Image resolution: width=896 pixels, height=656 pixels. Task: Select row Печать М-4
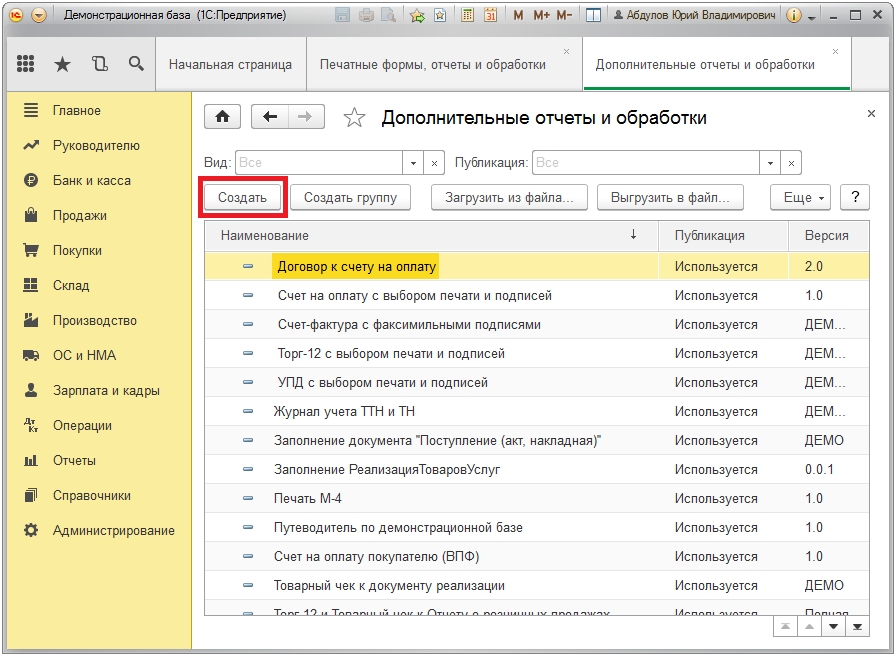[x=308, y=498]
